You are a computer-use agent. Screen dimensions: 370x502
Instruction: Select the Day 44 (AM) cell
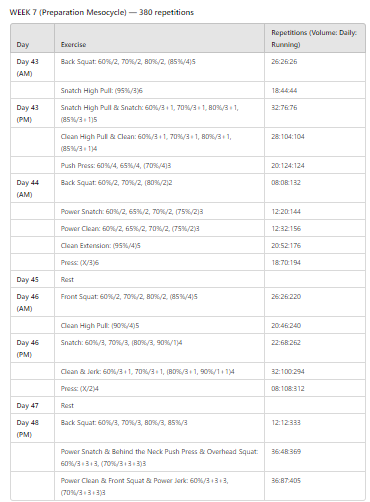(33, 188)
